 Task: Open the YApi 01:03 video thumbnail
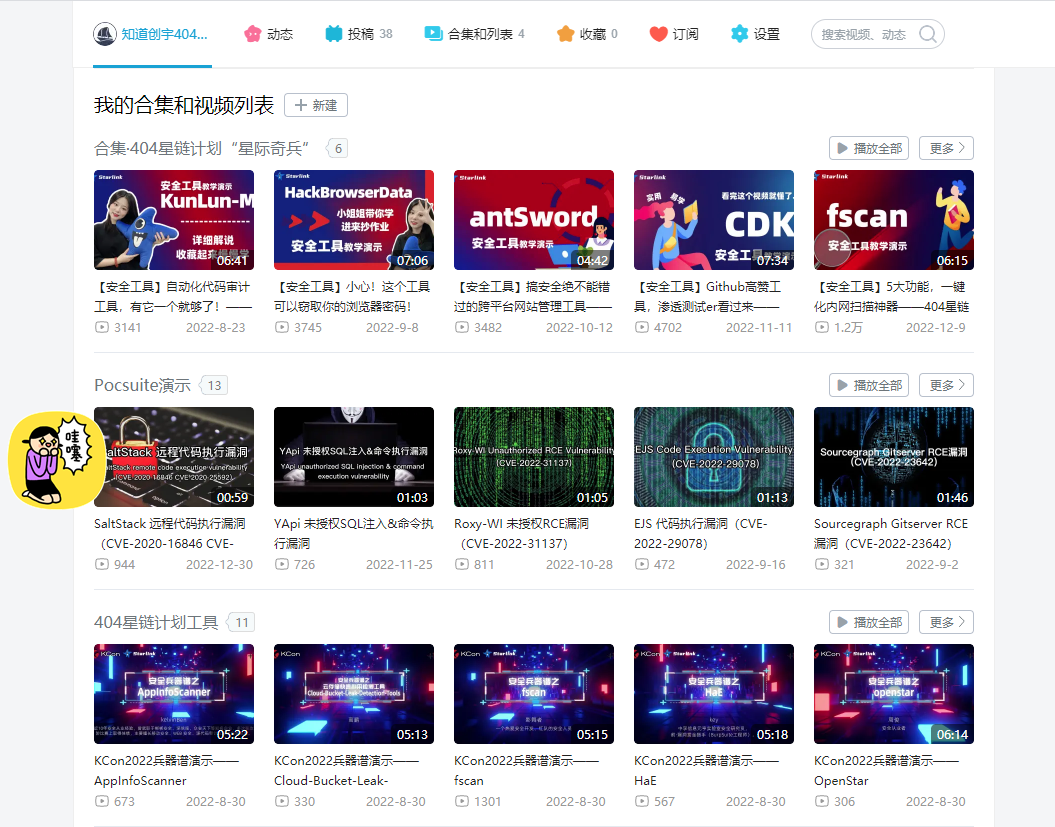[x=354, y=457]
